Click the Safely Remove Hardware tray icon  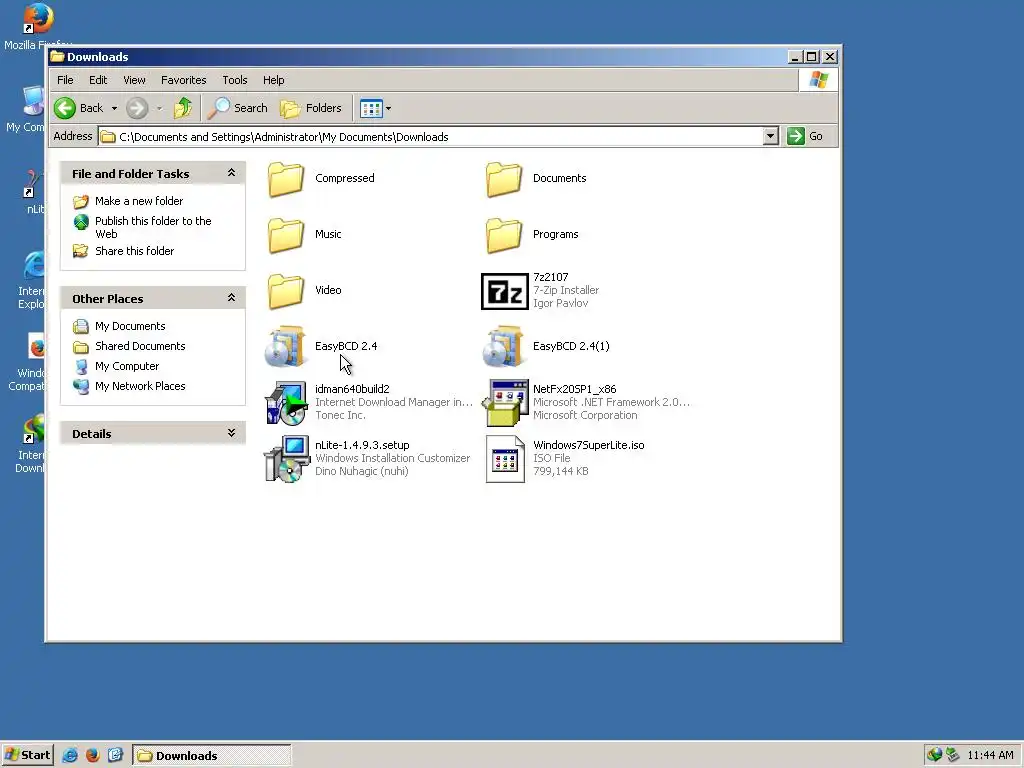(952, 755)
